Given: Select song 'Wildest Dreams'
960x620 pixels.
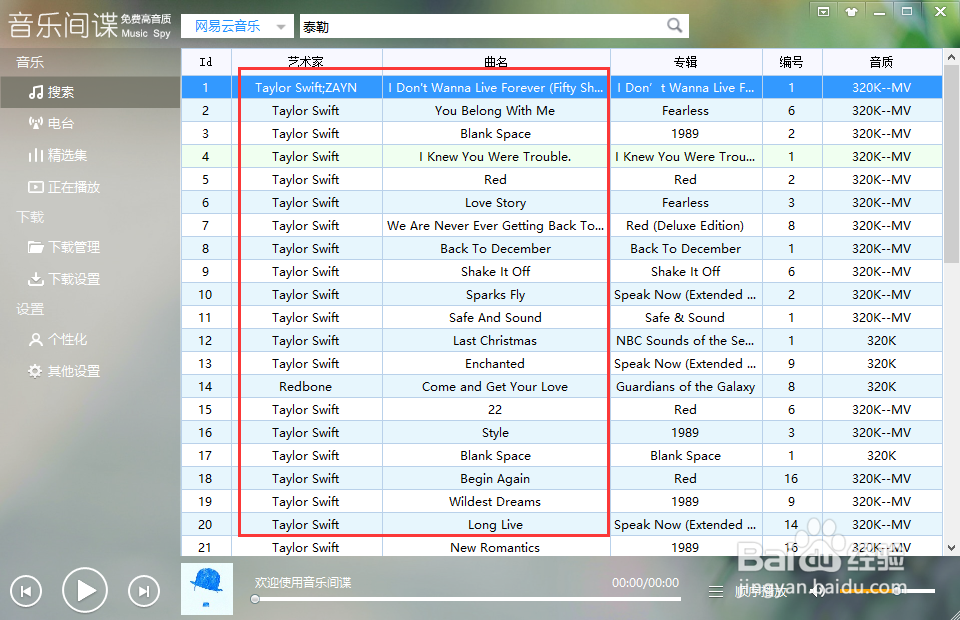Looking at the screenshot, I should point(495,502).
